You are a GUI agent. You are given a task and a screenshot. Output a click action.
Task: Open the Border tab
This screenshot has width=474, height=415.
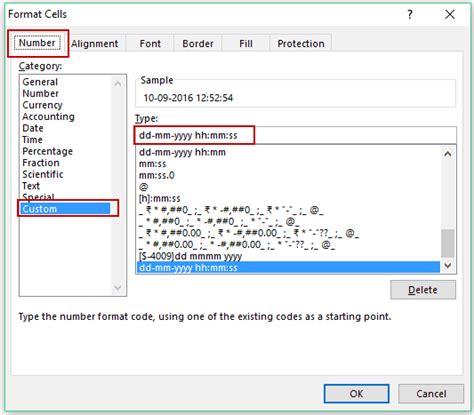point(198,44)
